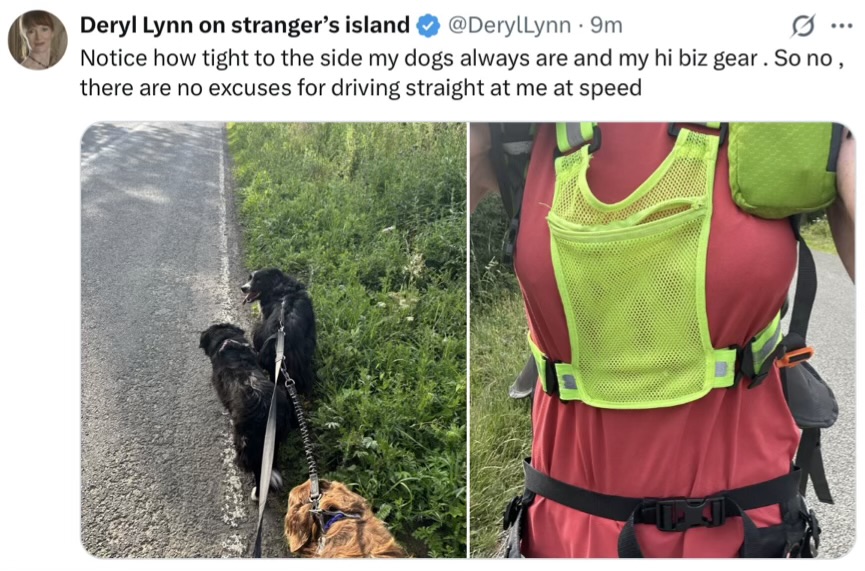Open the post via the 9m timestamp
This screenshot has height=571, width=865.
606,25
